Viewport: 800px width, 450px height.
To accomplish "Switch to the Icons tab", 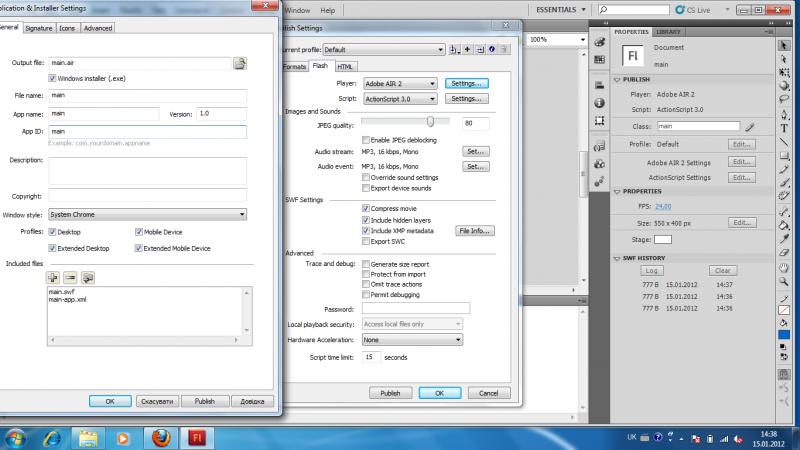I will (67, 28).
